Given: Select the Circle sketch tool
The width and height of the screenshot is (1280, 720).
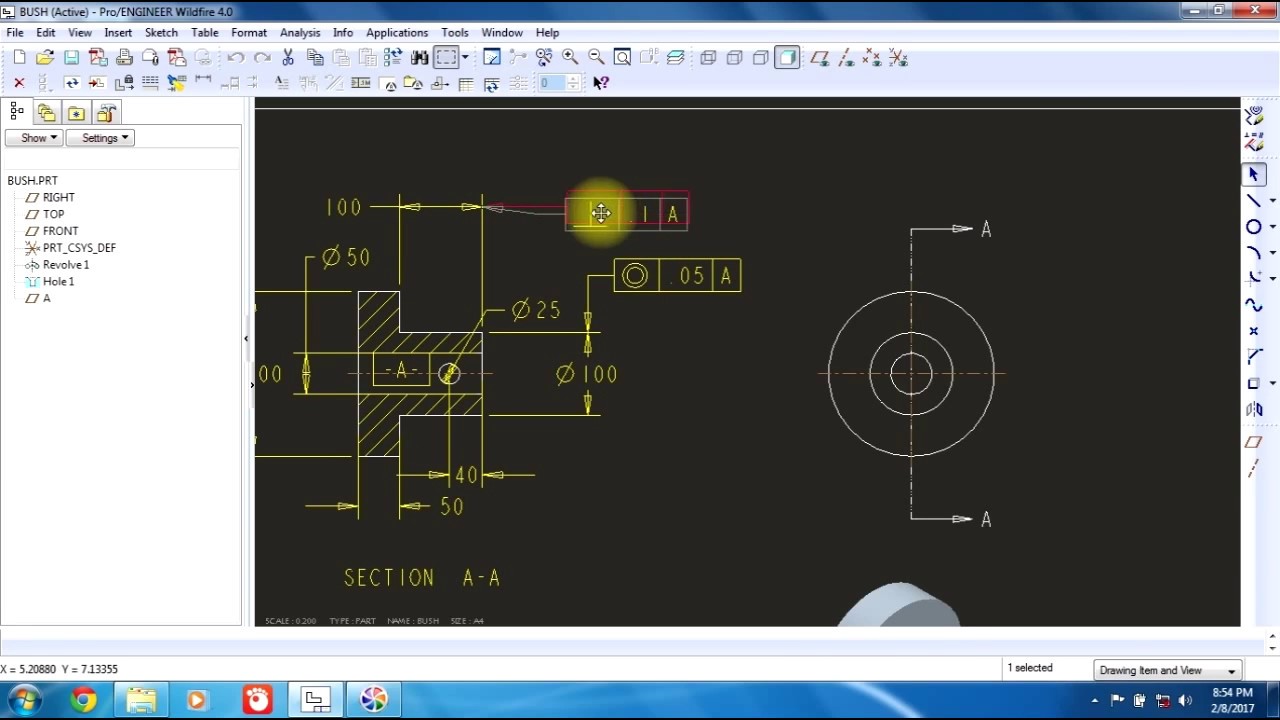Looking at the screenshot, I should coord(1254,227).
